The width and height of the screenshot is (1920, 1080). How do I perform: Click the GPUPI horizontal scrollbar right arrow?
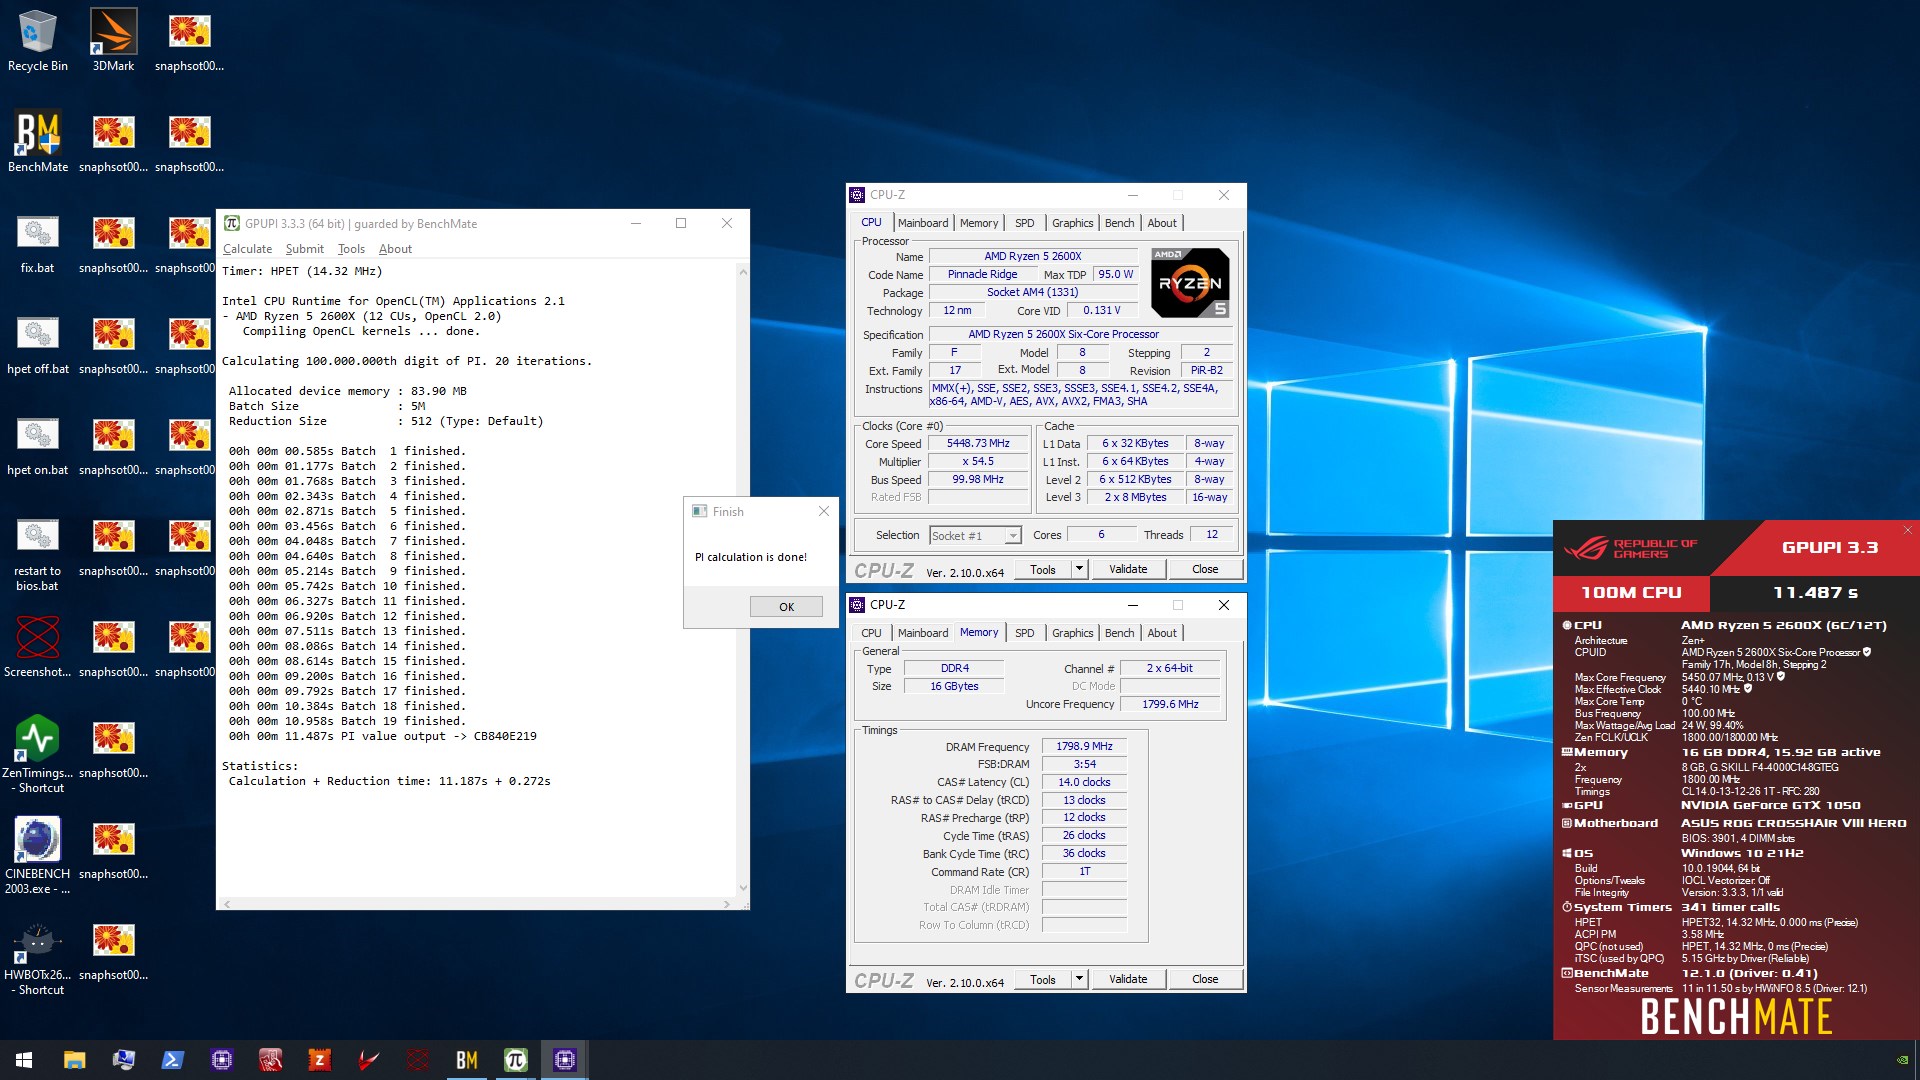[x=726, y=904]
